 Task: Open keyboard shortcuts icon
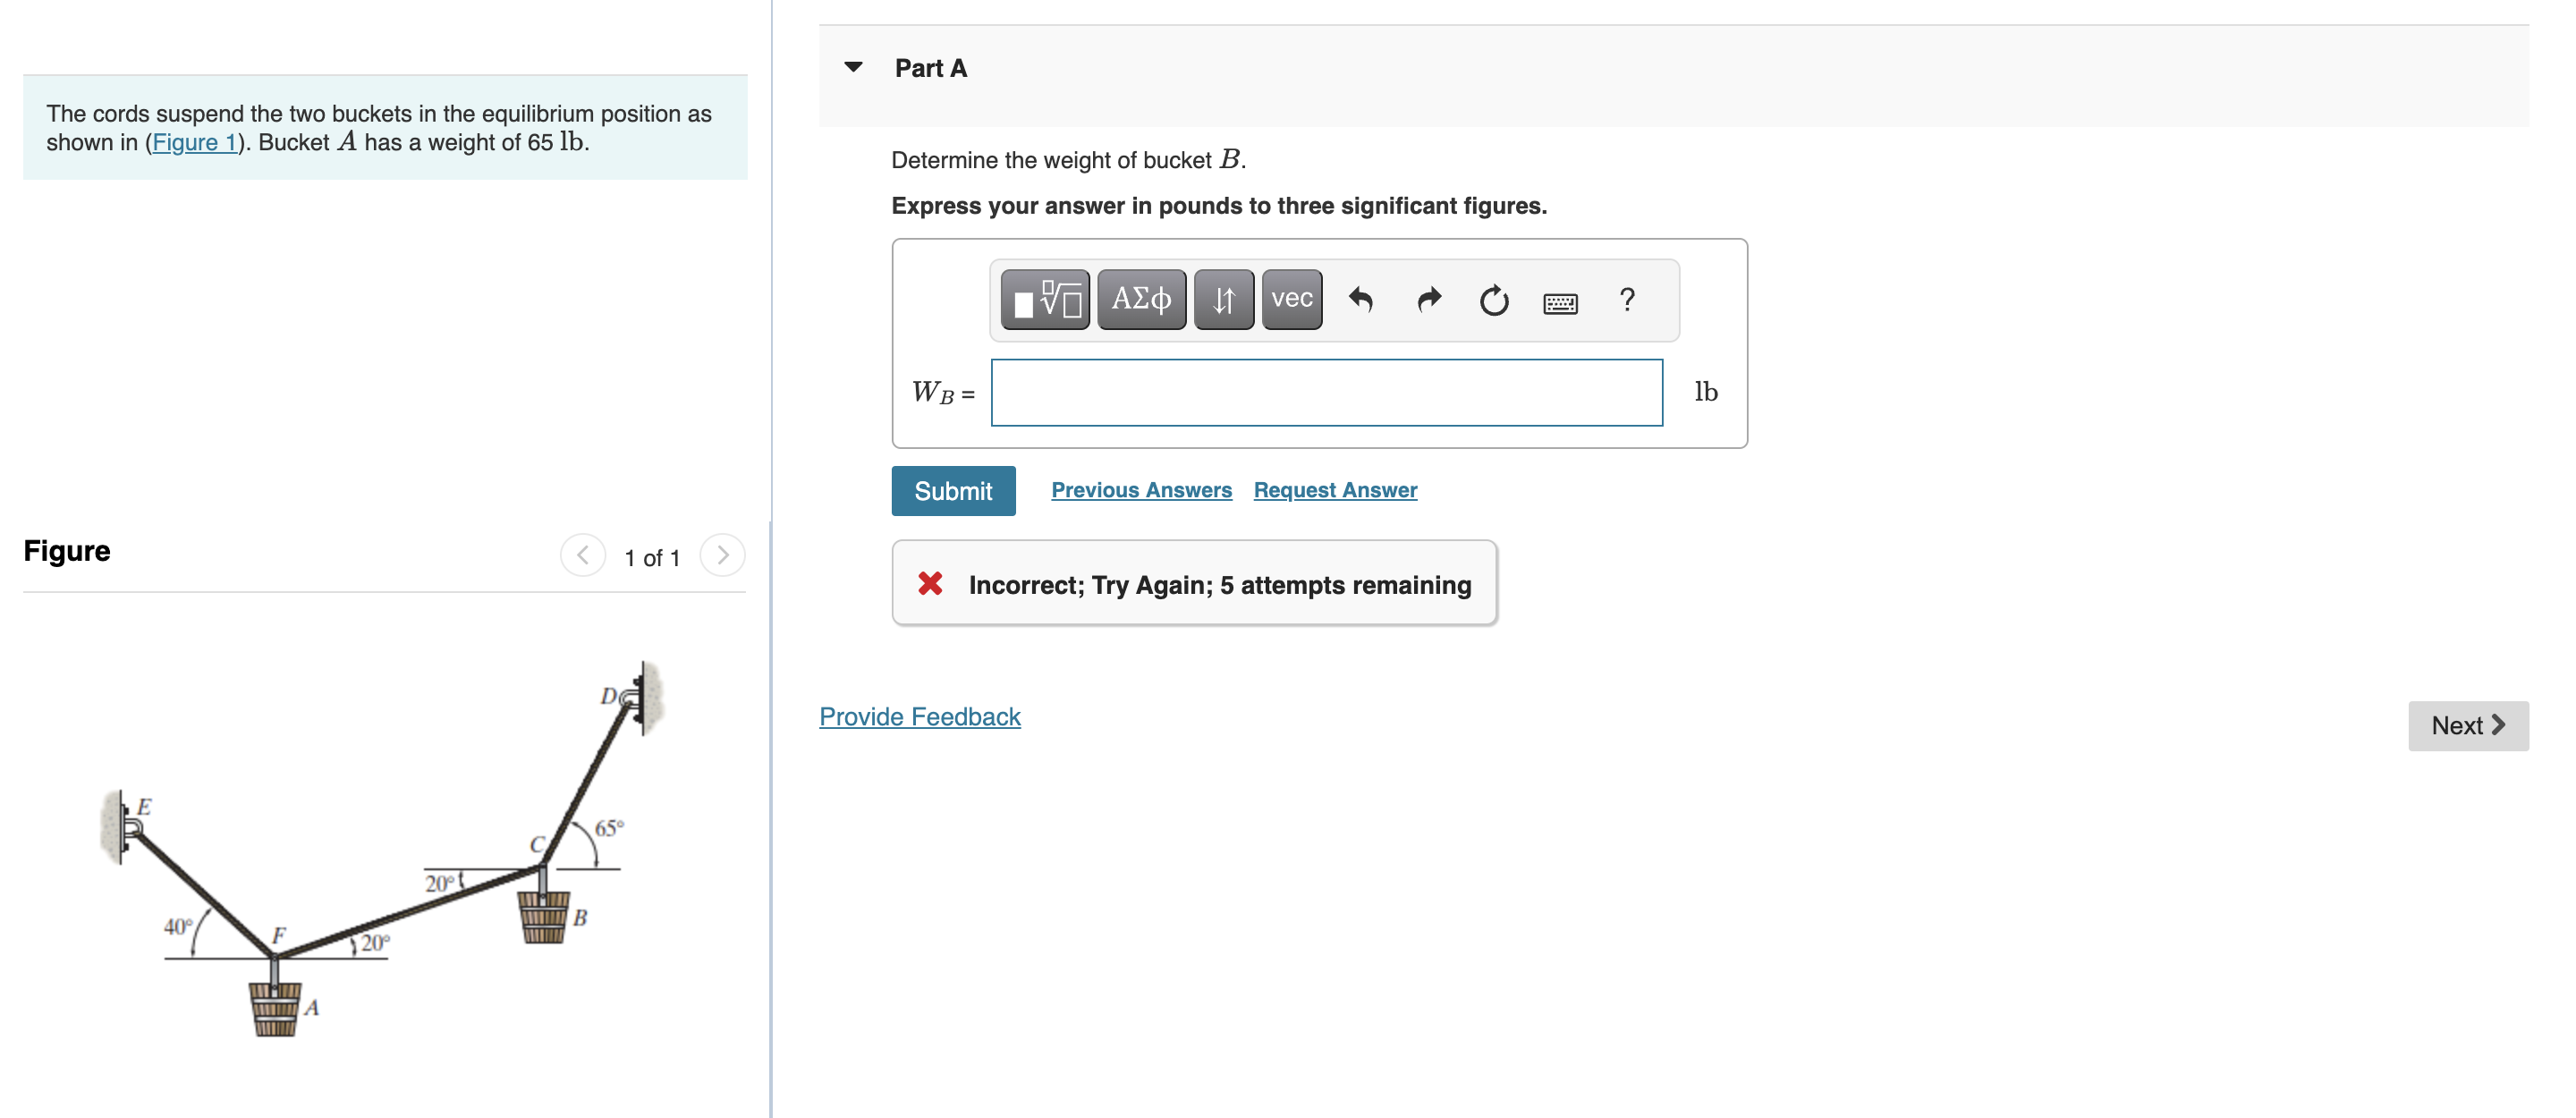click(x=1559, y=303)
